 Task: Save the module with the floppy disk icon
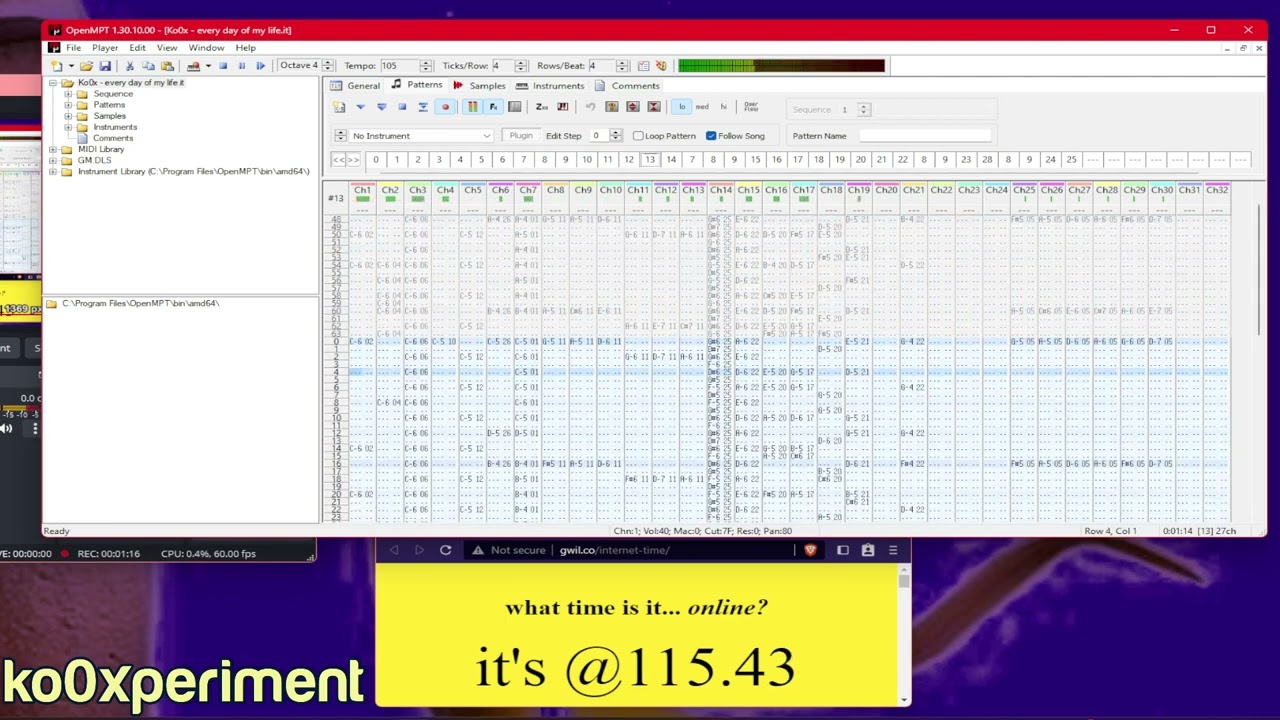coord(104,66)
